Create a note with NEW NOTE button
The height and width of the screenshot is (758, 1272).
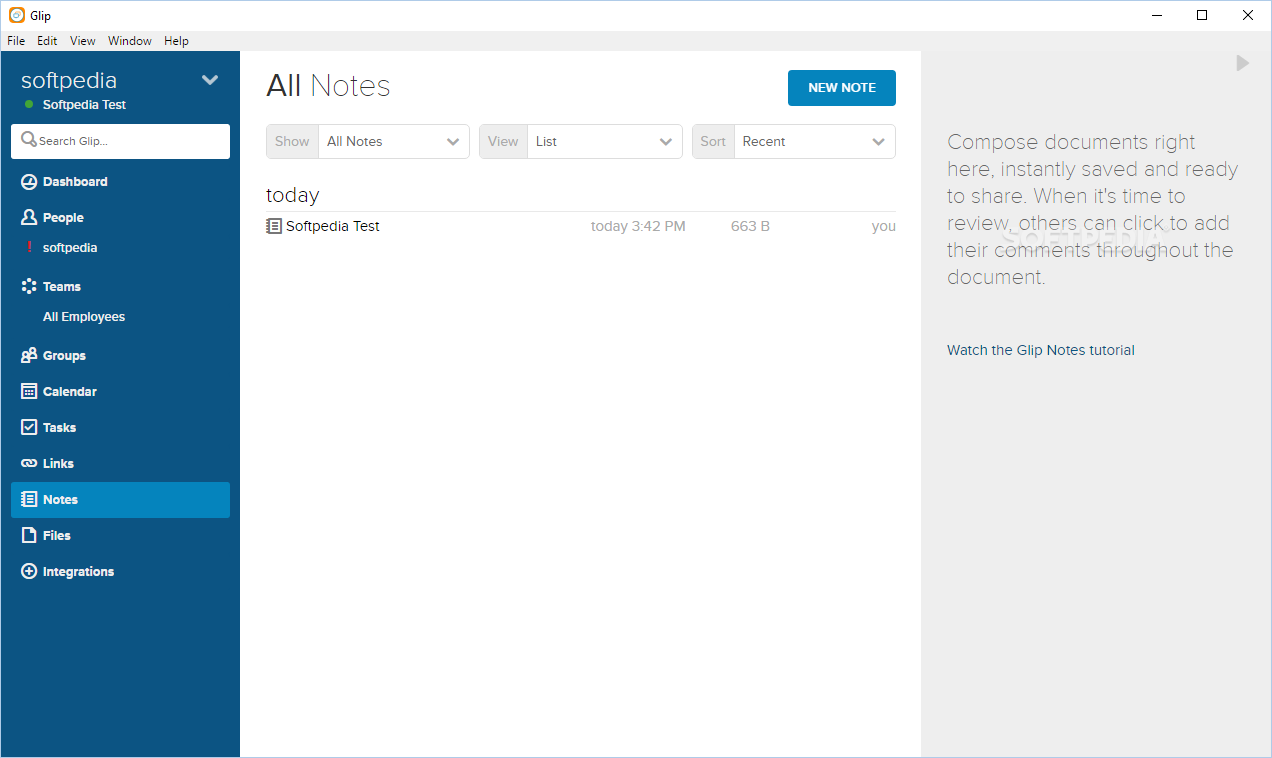point(842,88)
